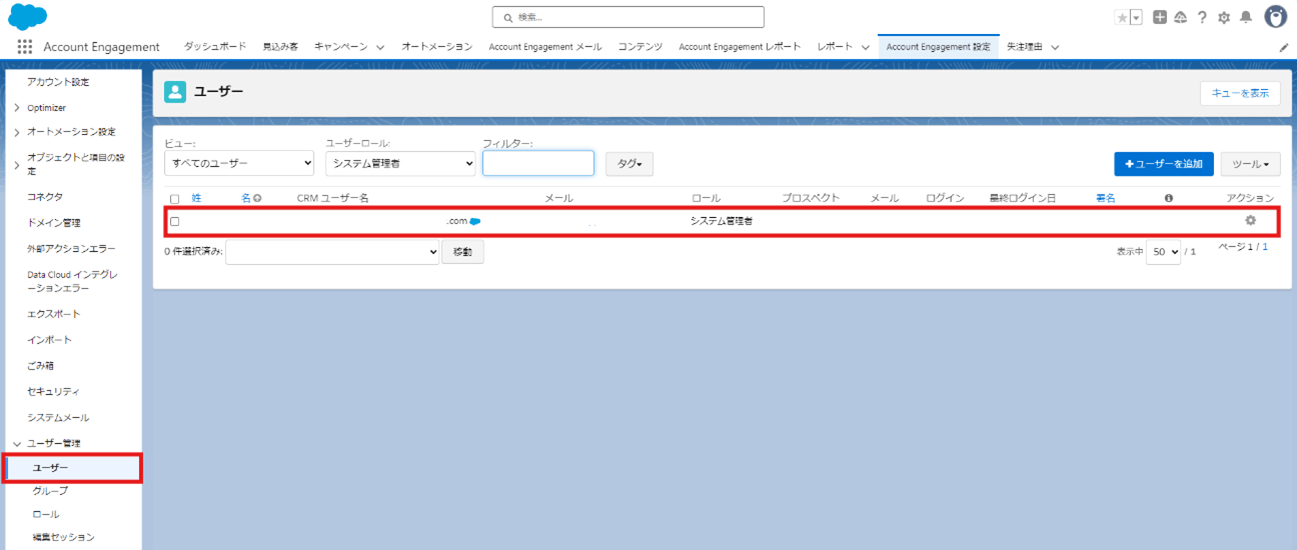
Task: Open Data Cloud インテグレーションエラー in sidebar
Action: click(x=72, y=281)
